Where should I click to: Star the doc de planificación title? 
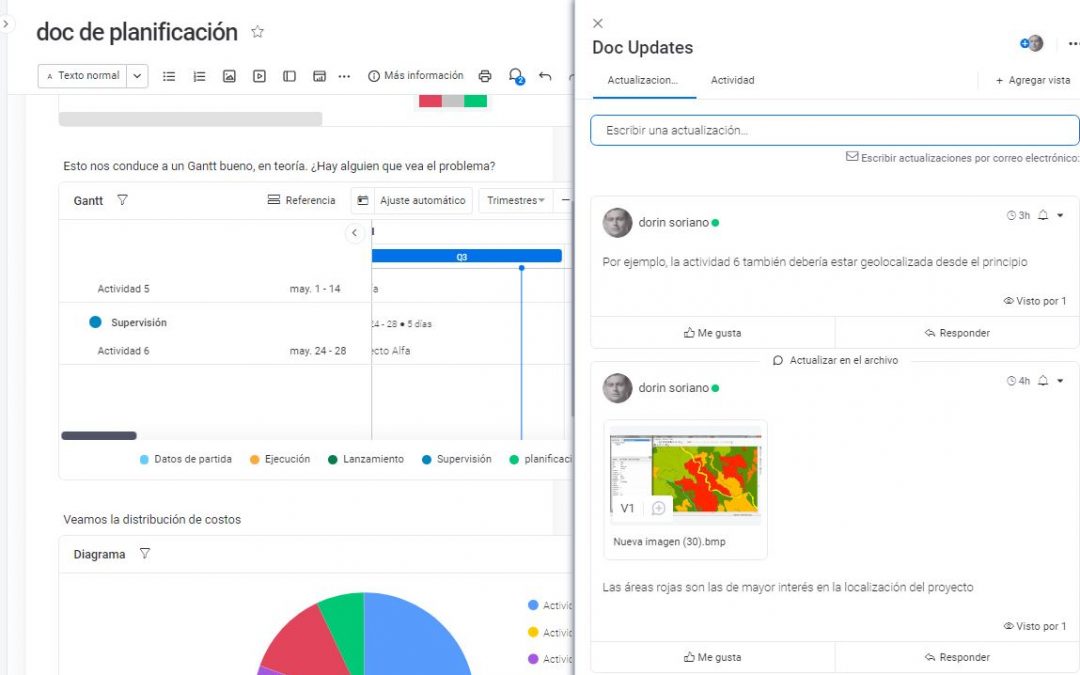coord(257,32)
